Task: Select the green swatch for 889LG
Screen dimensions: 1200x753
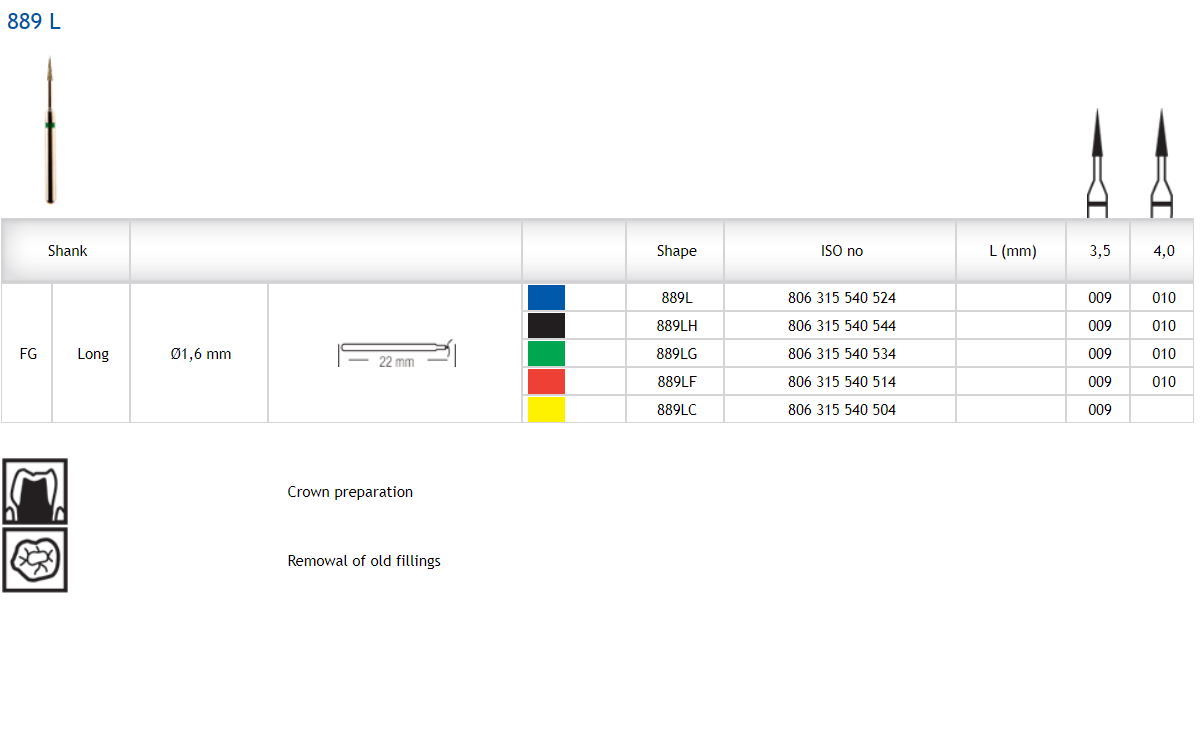Action: 546,353
